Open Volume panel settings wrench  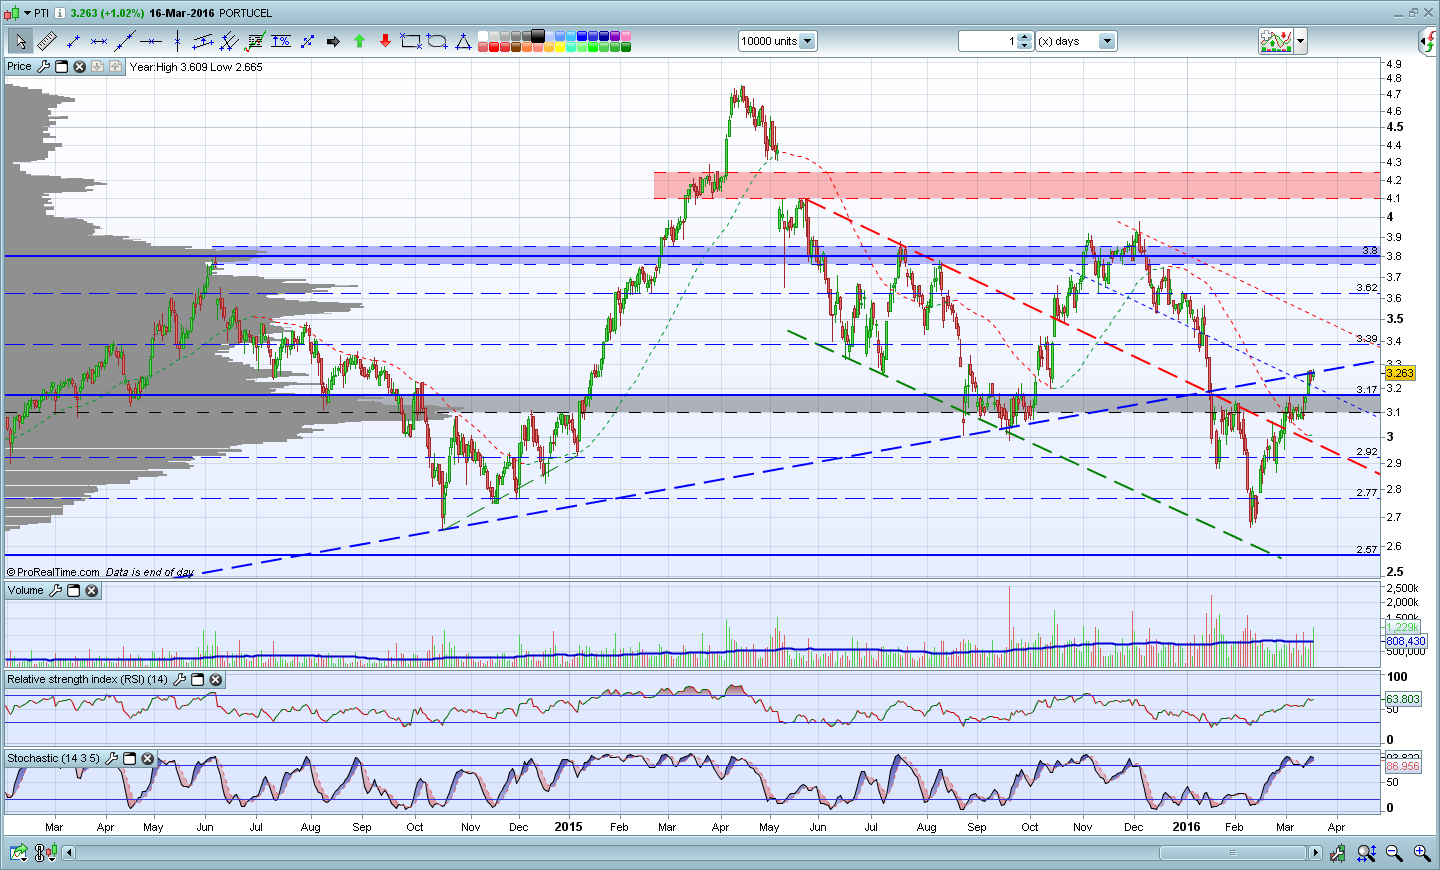coord(55,591)
